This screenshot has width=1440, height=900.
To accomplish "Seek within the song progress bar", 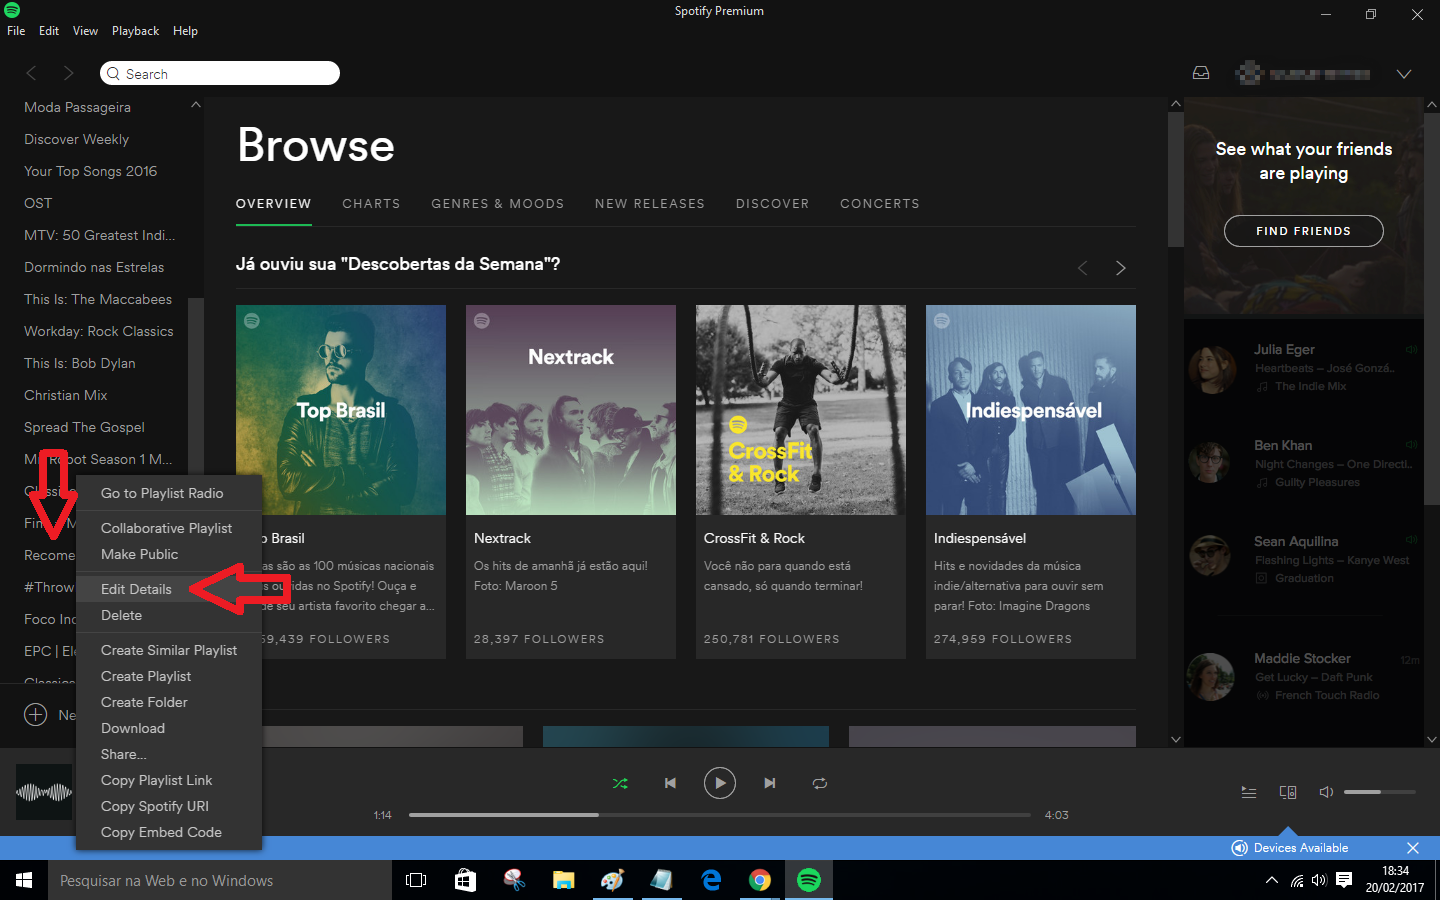I will (x=719, y=815).
